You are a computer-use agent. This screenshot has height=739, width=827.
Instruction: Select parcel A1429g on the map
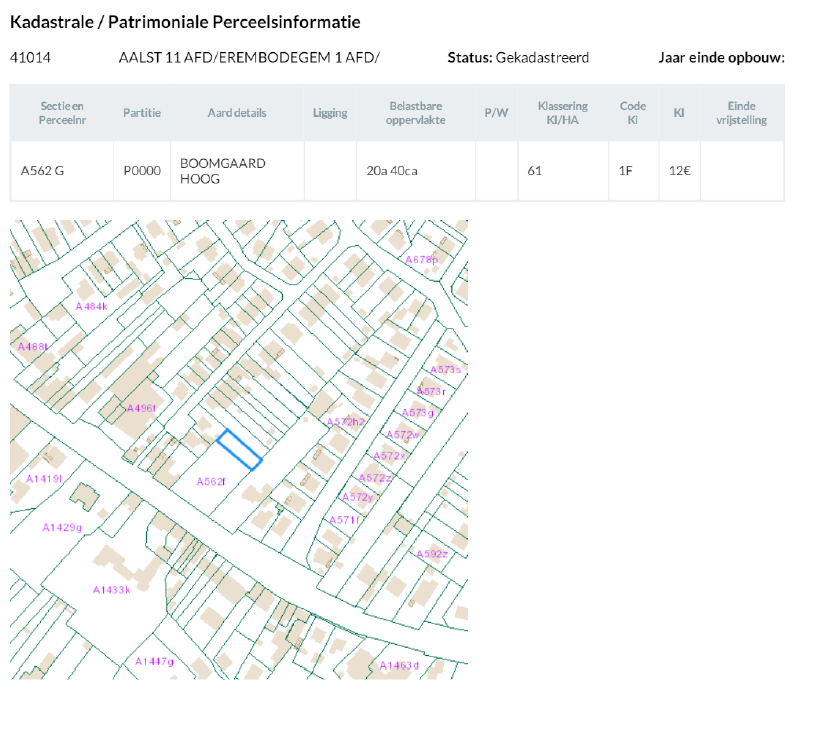[x=62, y=527]
